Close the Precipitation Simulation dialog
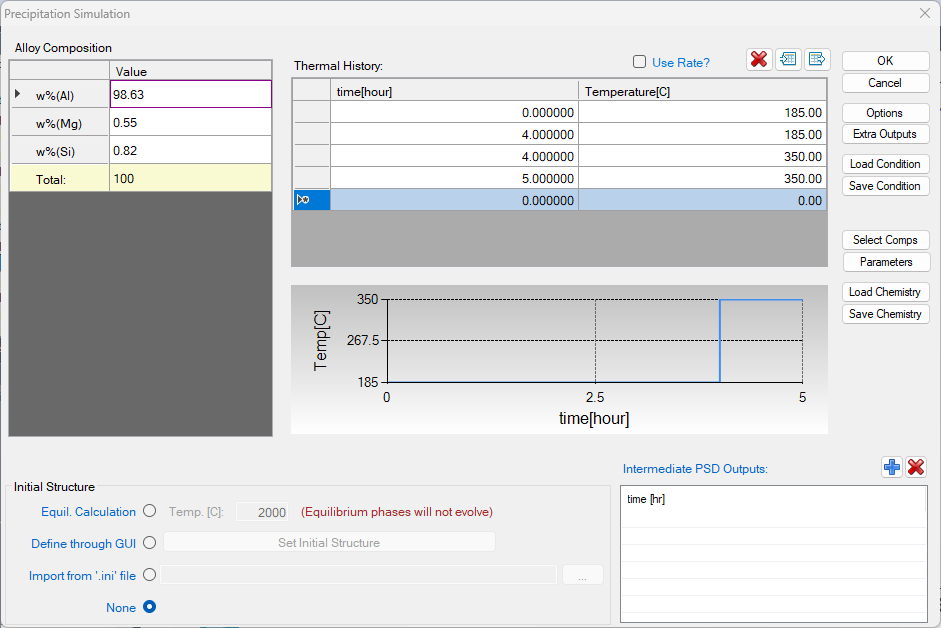941x628 pixels. 924,14
